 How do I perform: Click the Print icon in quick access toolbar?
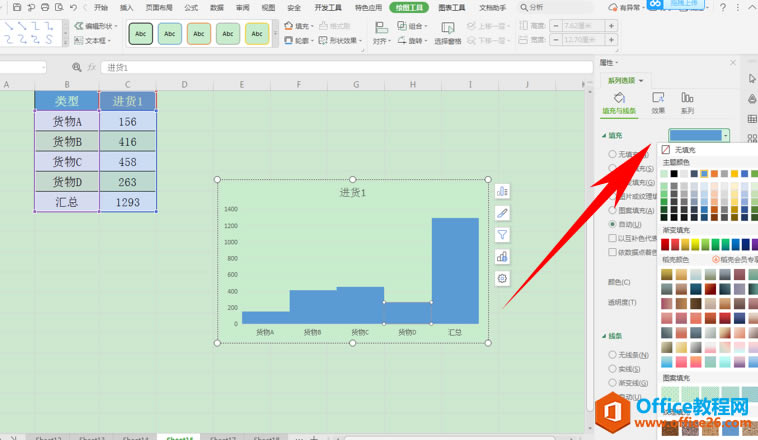45,7
